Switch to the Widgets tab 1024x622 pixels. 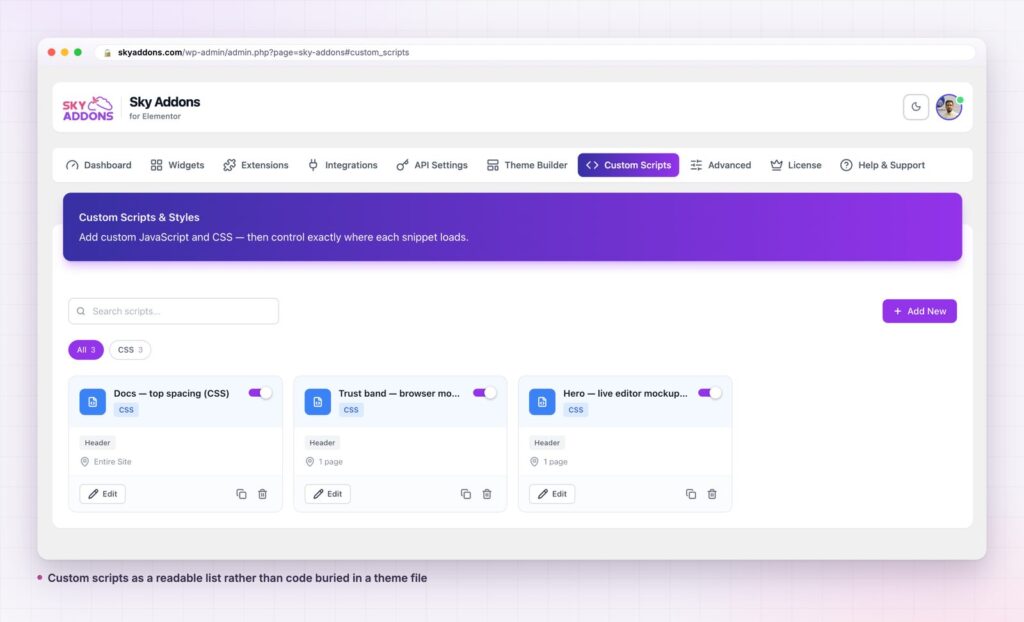(178, 165)
